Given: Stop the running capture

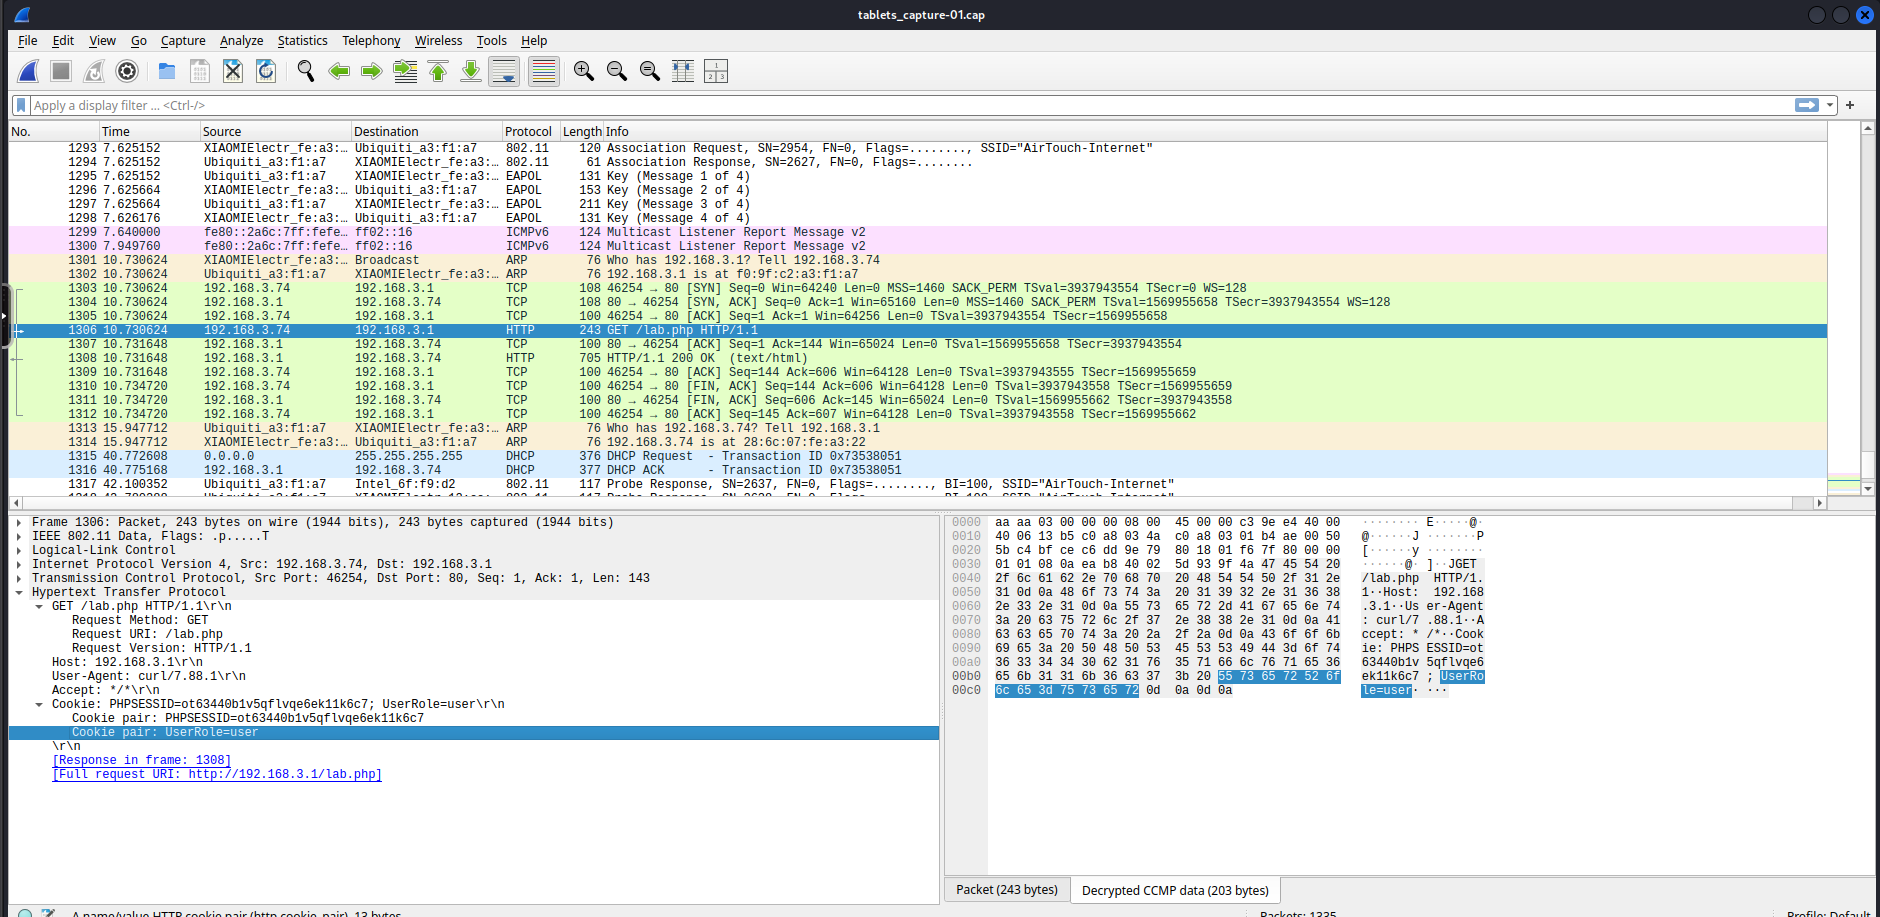Looking at the screenshot, I should [60, 71].
